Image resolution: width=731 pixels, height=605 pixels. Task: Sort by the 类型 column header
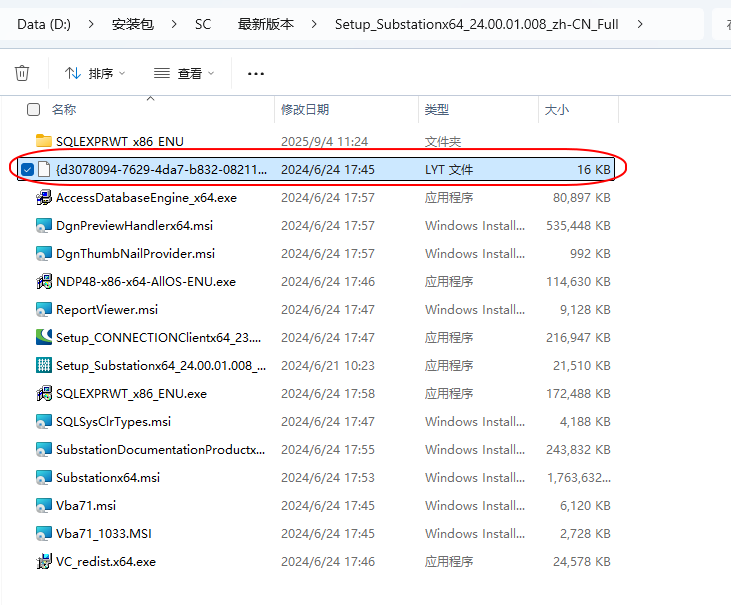coord(437,110)
